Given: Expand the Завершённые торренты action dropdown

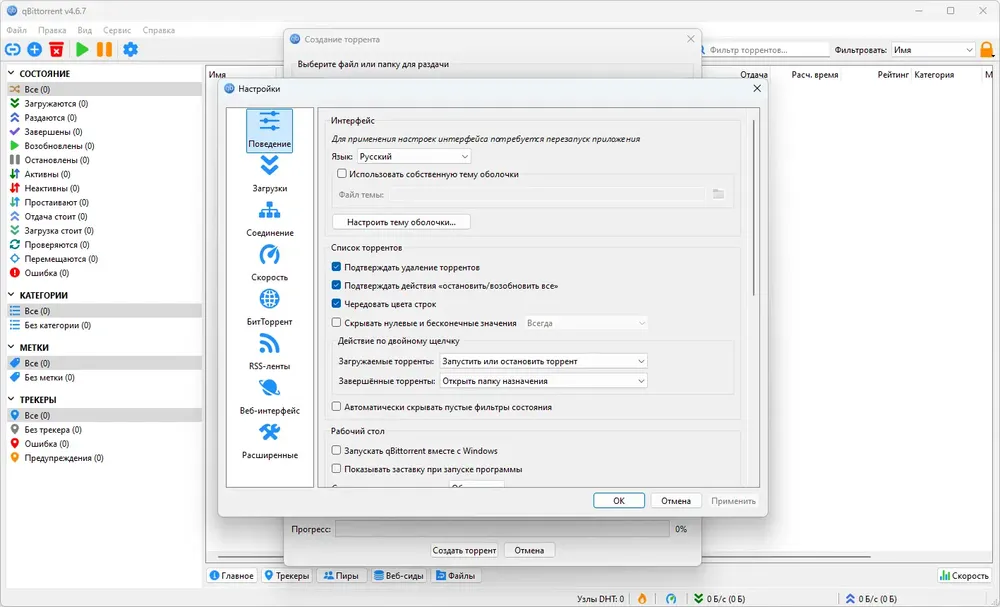Looking at the screenshot, I should 543,381.
